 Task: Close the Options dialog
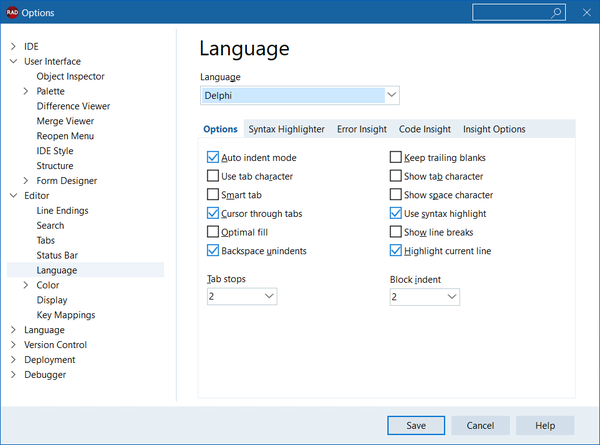pos(587,13)
